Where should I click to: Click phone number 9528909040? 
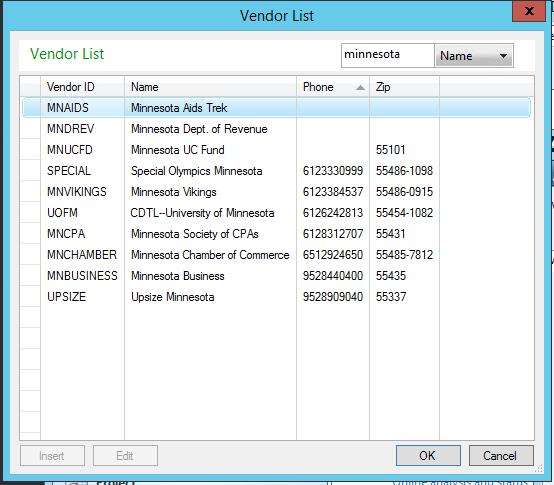pyautogui.click(x=333, y=297)
